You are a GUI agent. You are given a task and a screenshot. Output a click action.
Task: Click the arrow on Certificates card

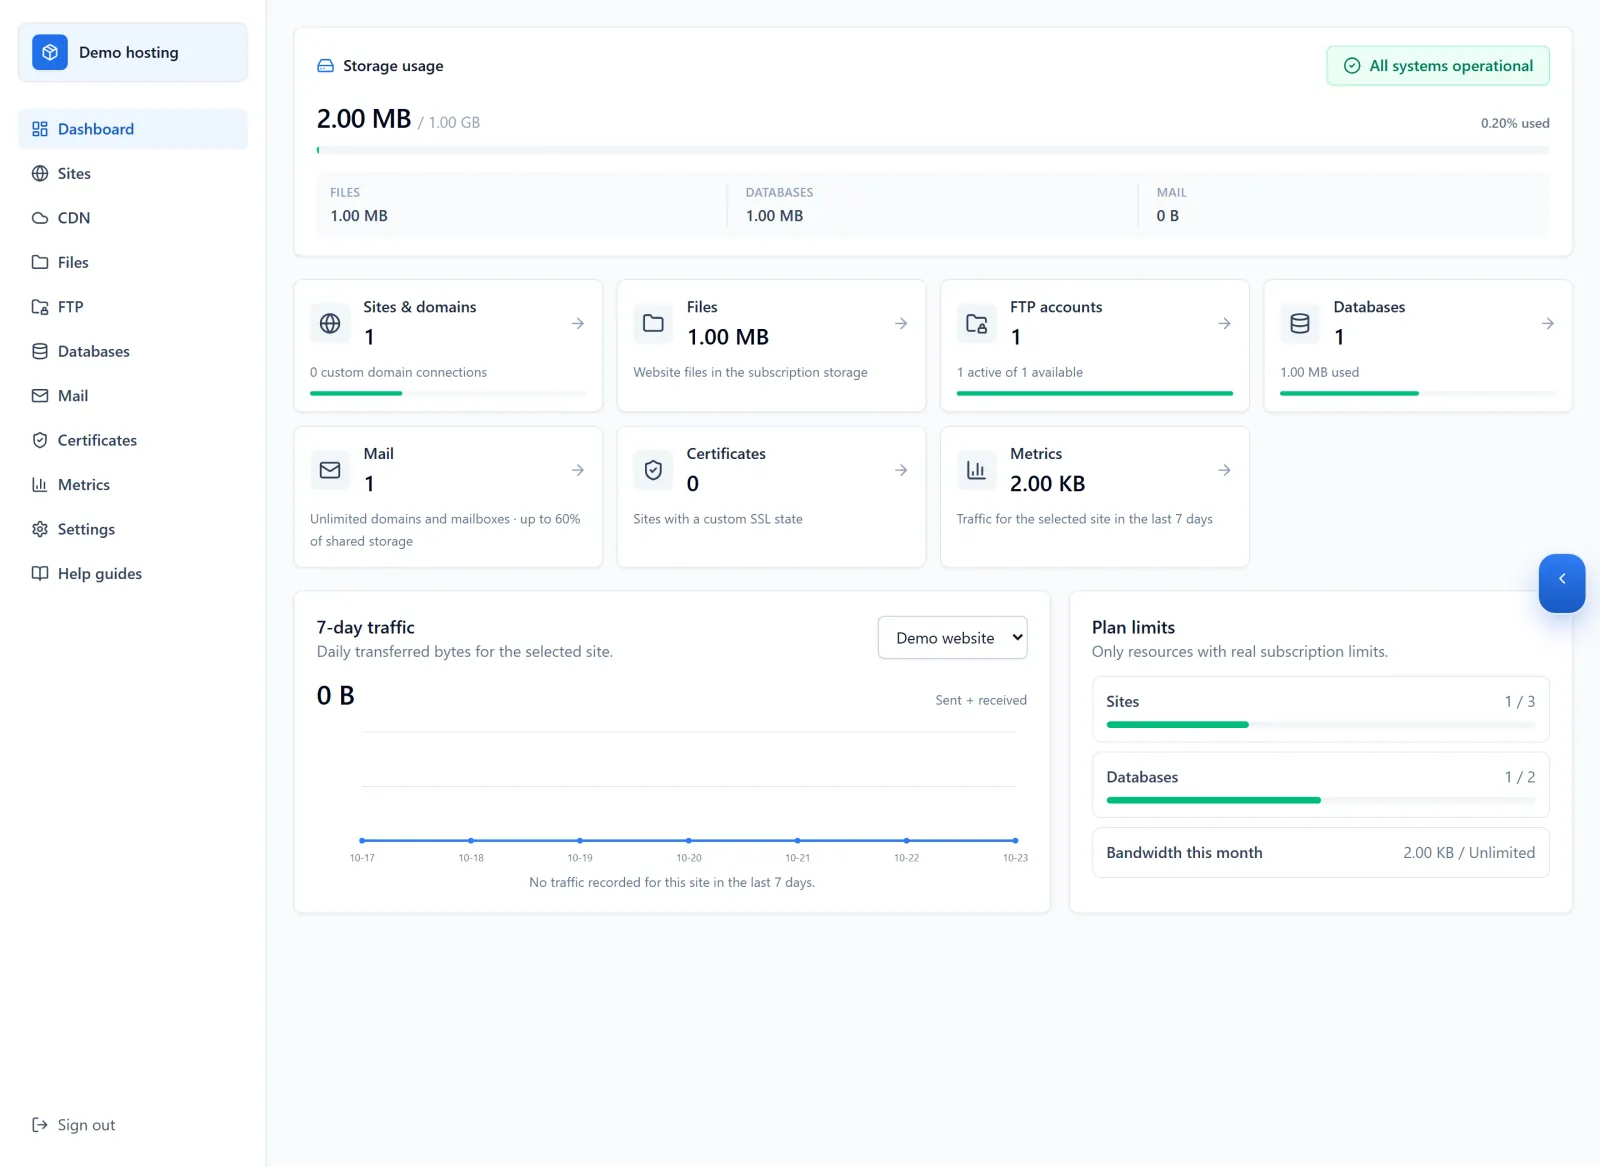pyautogui.click(x=901, y=470)
